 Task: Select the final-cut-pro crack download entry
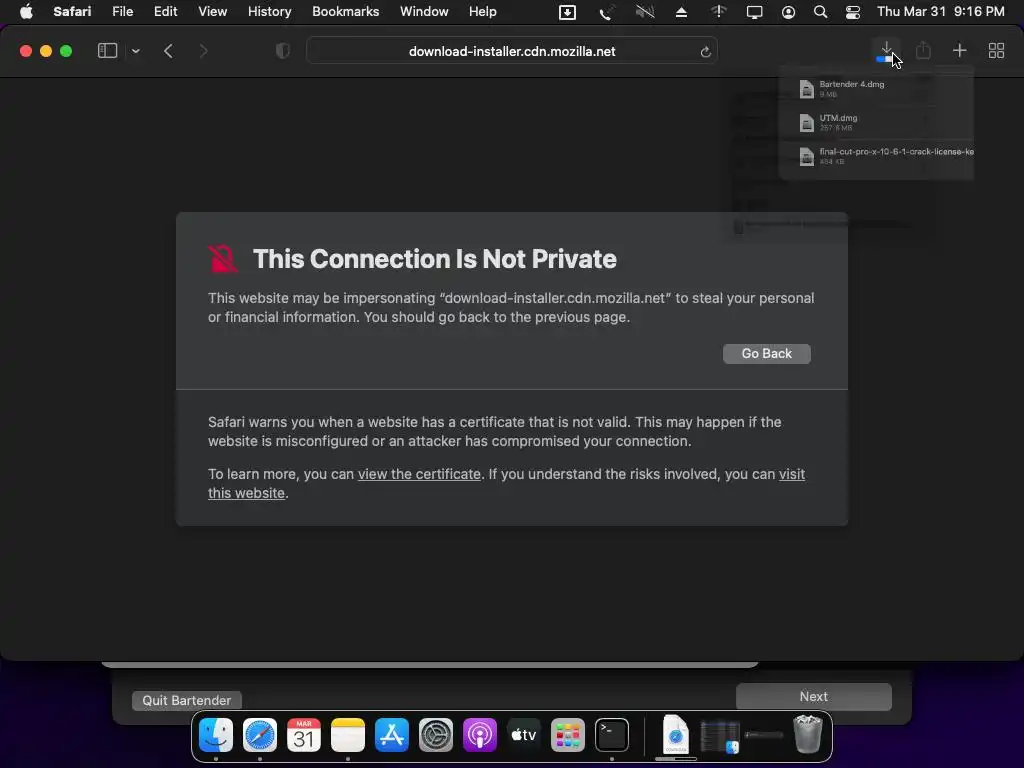point(875,156)
